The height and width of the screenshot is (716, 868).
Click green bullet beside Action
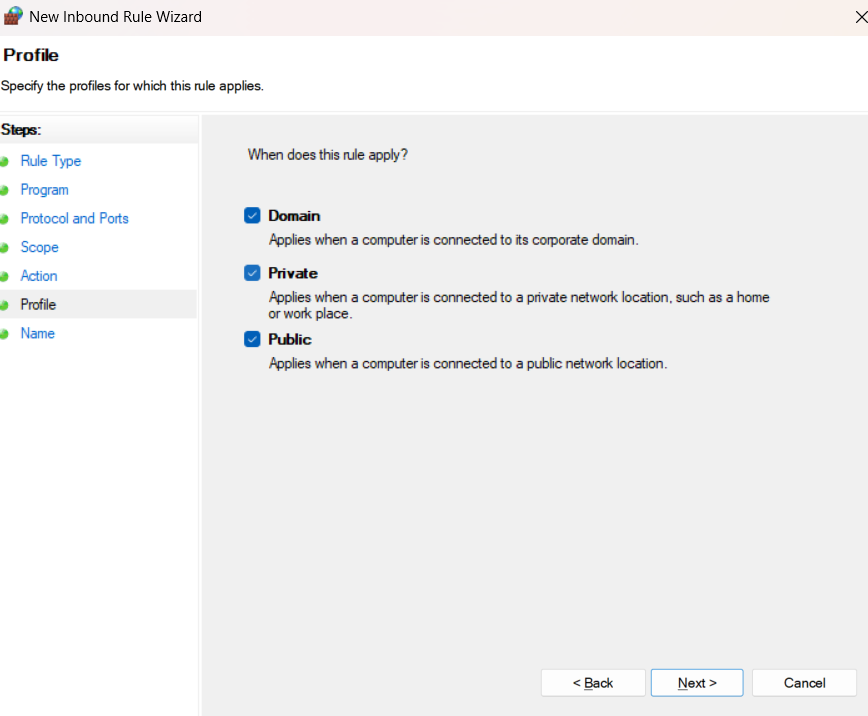click(x=4, y=276)
